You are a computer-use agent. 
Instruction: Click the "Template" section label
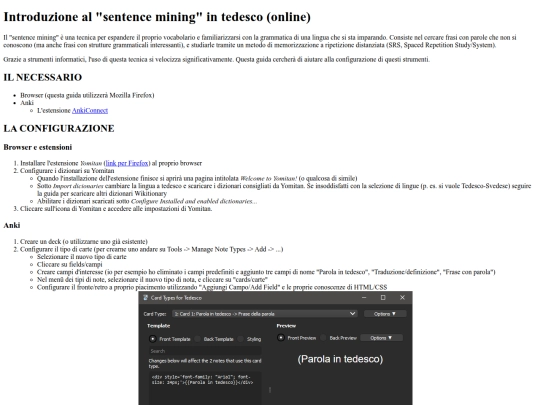pyautogui.click(x=159, y=326)
